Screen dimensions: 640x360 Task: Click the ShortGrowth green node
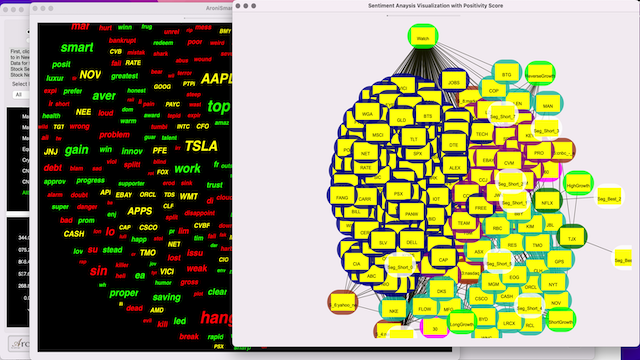point(561,320)
